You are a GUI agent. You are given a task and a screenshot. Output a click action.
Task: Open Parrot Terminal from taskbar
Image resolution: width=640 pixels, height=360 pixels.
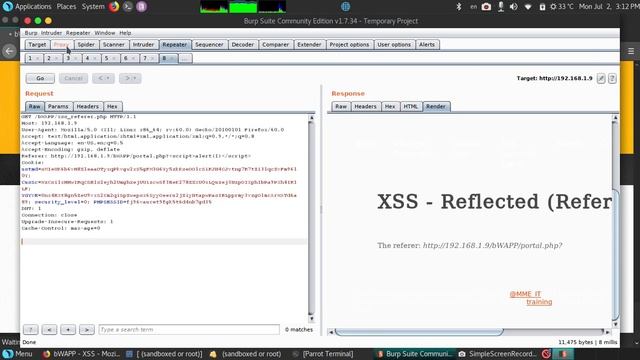coord(323,354)
